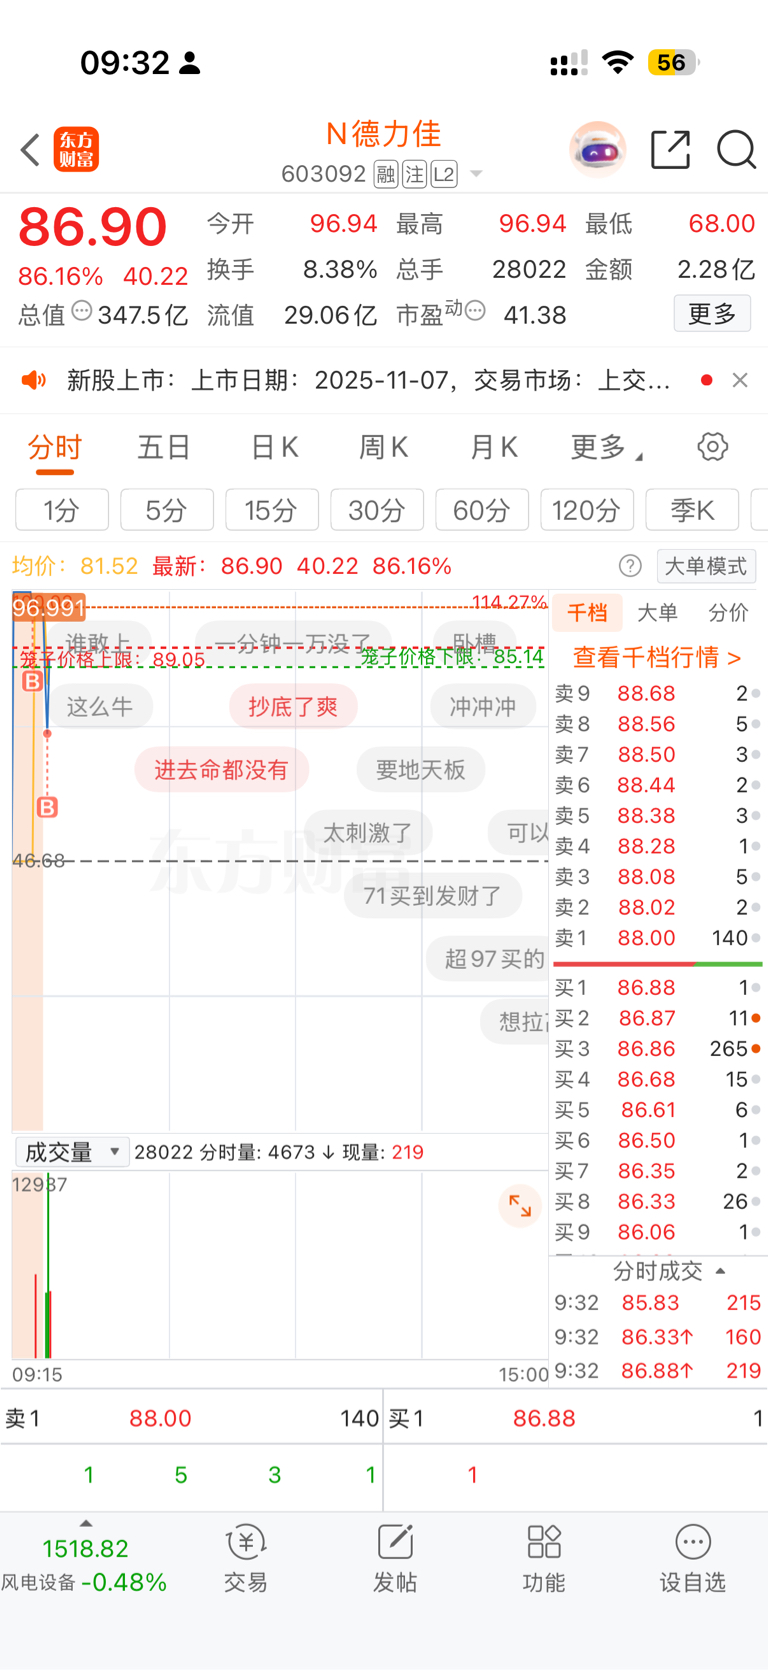Tap the orange speaker announcement icon
This screenshot has height=1670, width=768.
(34, 380)
